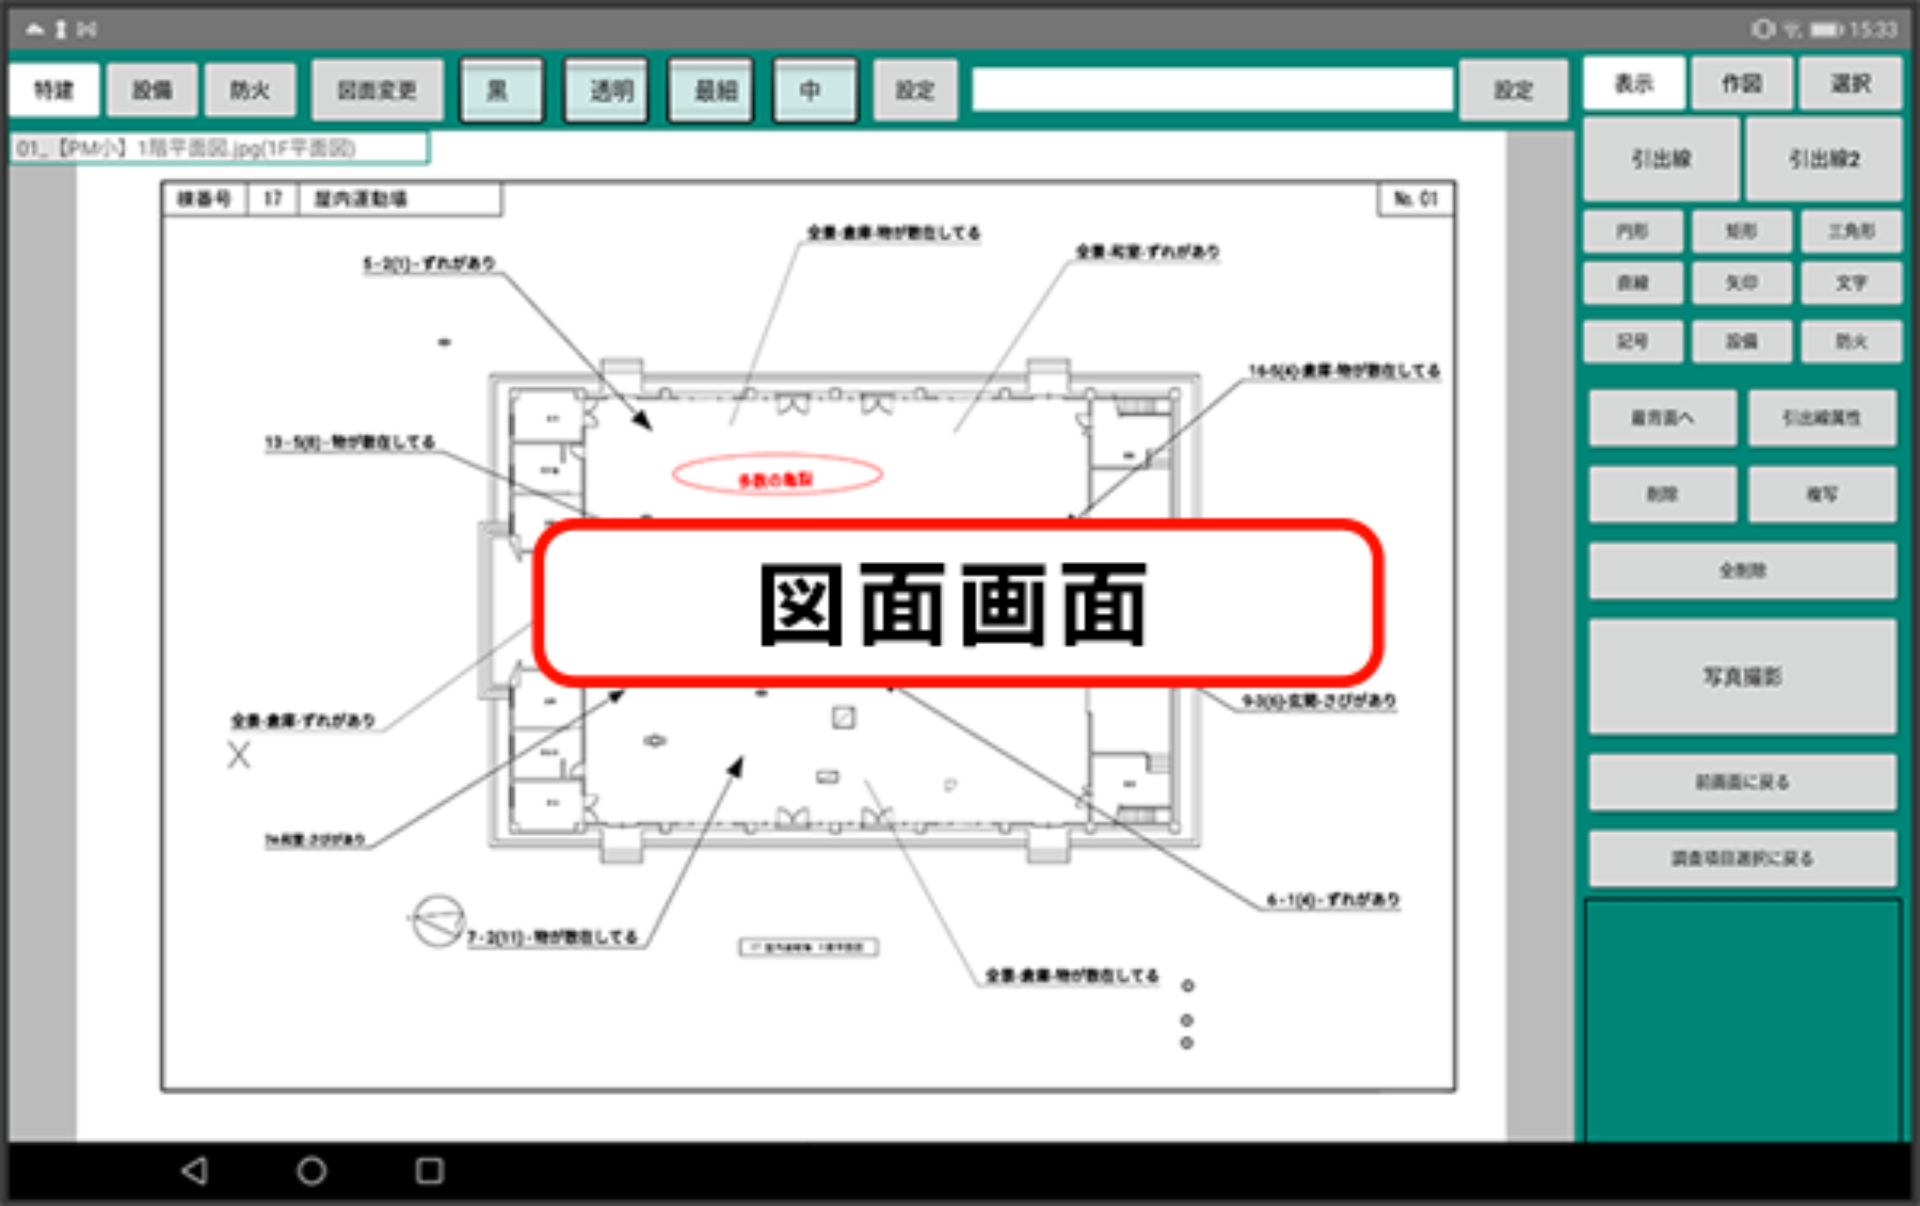Select the 7-2(11) annotation label near the compass
This screenshot has width=1920, height=1206.
552,937
